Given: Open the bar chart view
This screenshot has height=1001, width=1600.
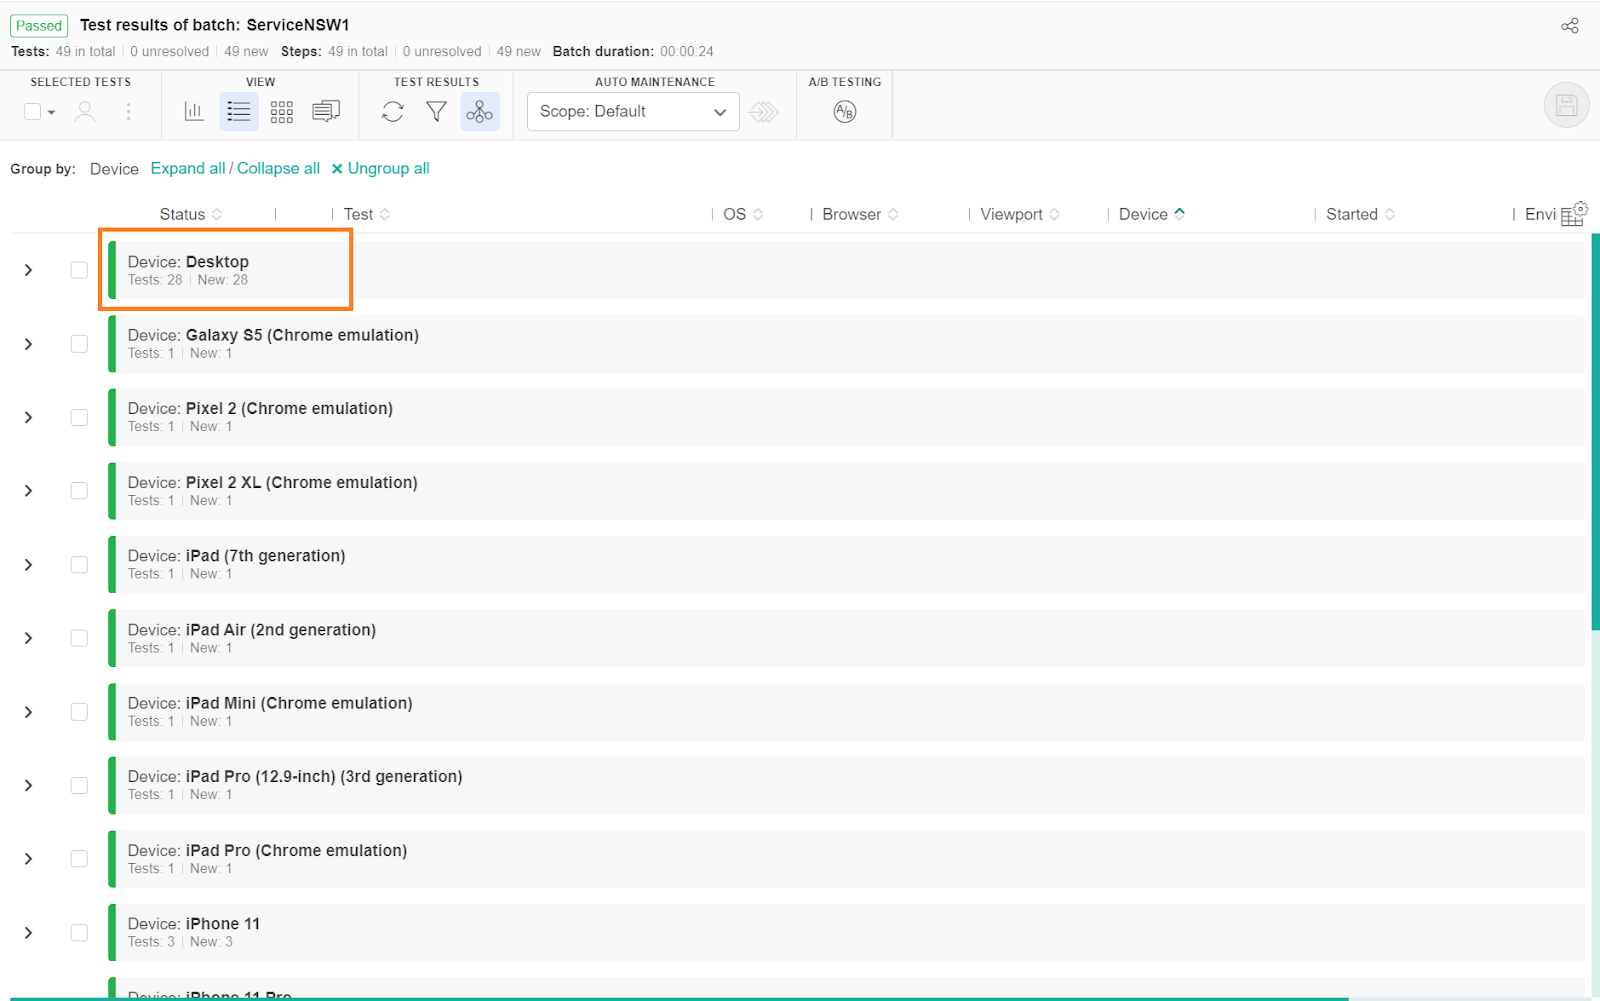Looking at the screenshot, I should [194, 111].
